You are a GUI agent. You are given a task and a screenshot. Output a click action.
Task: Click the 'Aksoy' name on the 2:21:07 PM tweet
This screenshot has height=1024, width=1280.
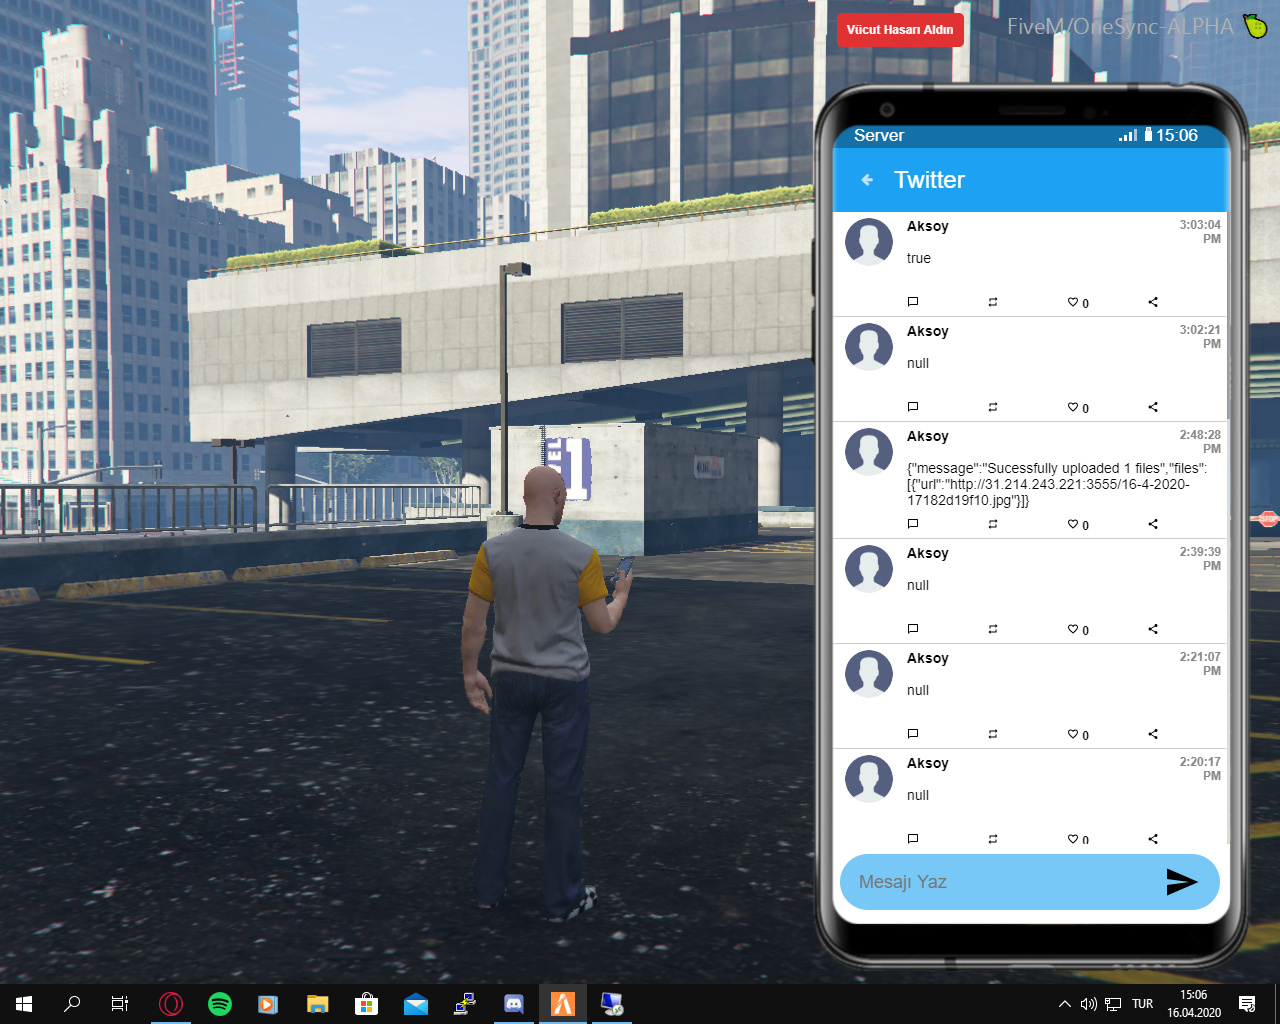tap(928, 659)
